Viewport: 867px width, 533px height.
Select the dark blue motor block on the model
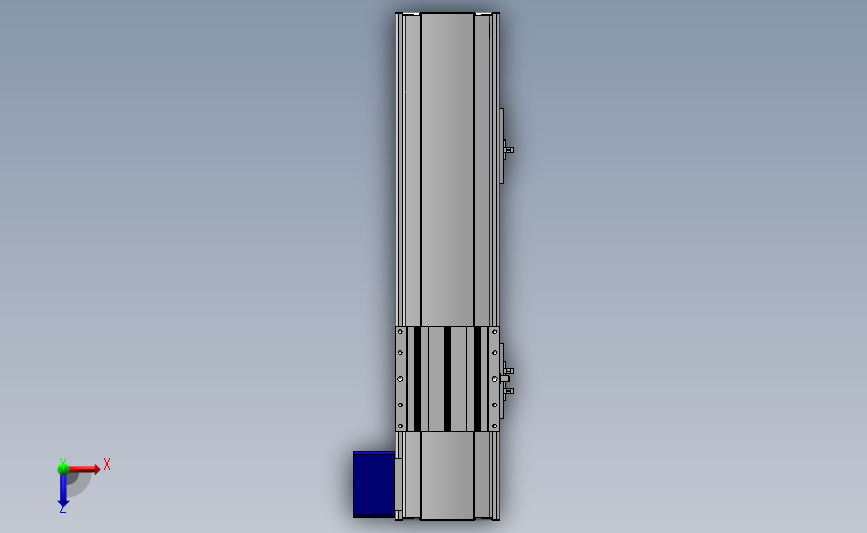[x=374, y=484]
